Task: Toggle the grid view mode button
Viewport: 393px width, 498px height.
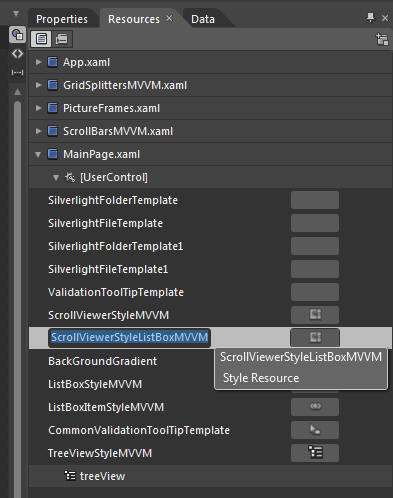Action: pos(62,39)
